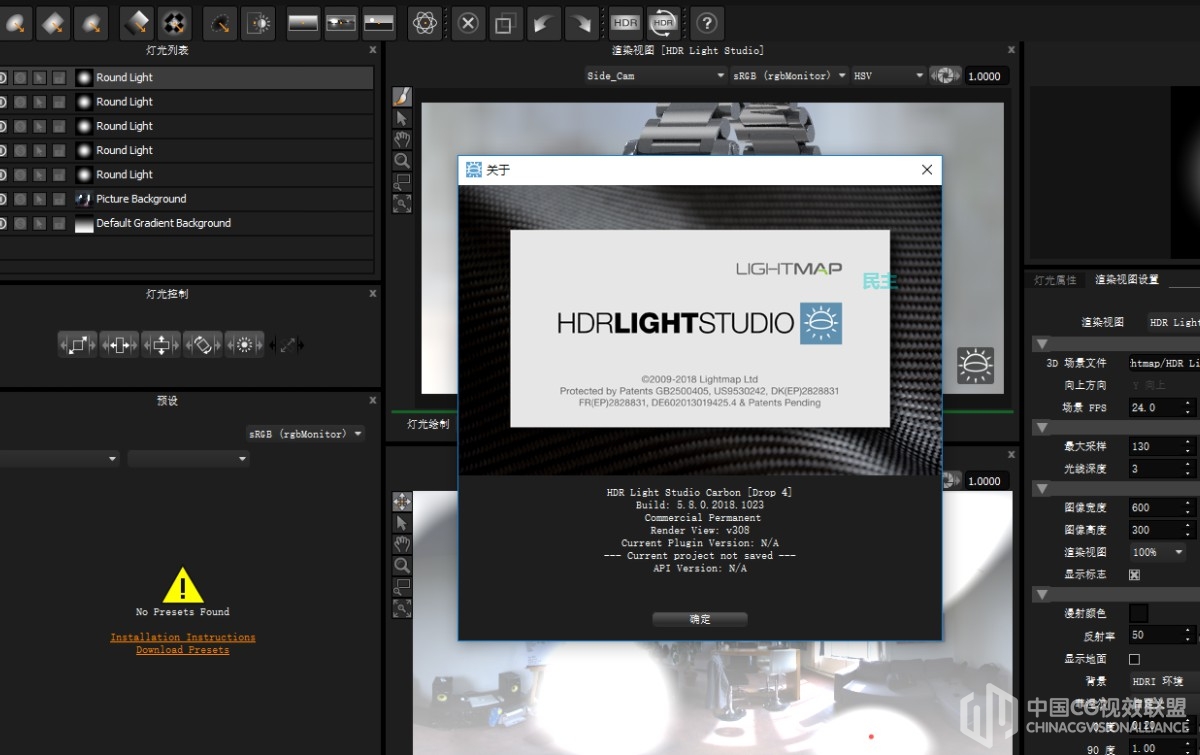Viewport: 1200px width, 755px height.
Task: Switch to the 灯光属性 tab
Action: click(x=1055, y=280)
